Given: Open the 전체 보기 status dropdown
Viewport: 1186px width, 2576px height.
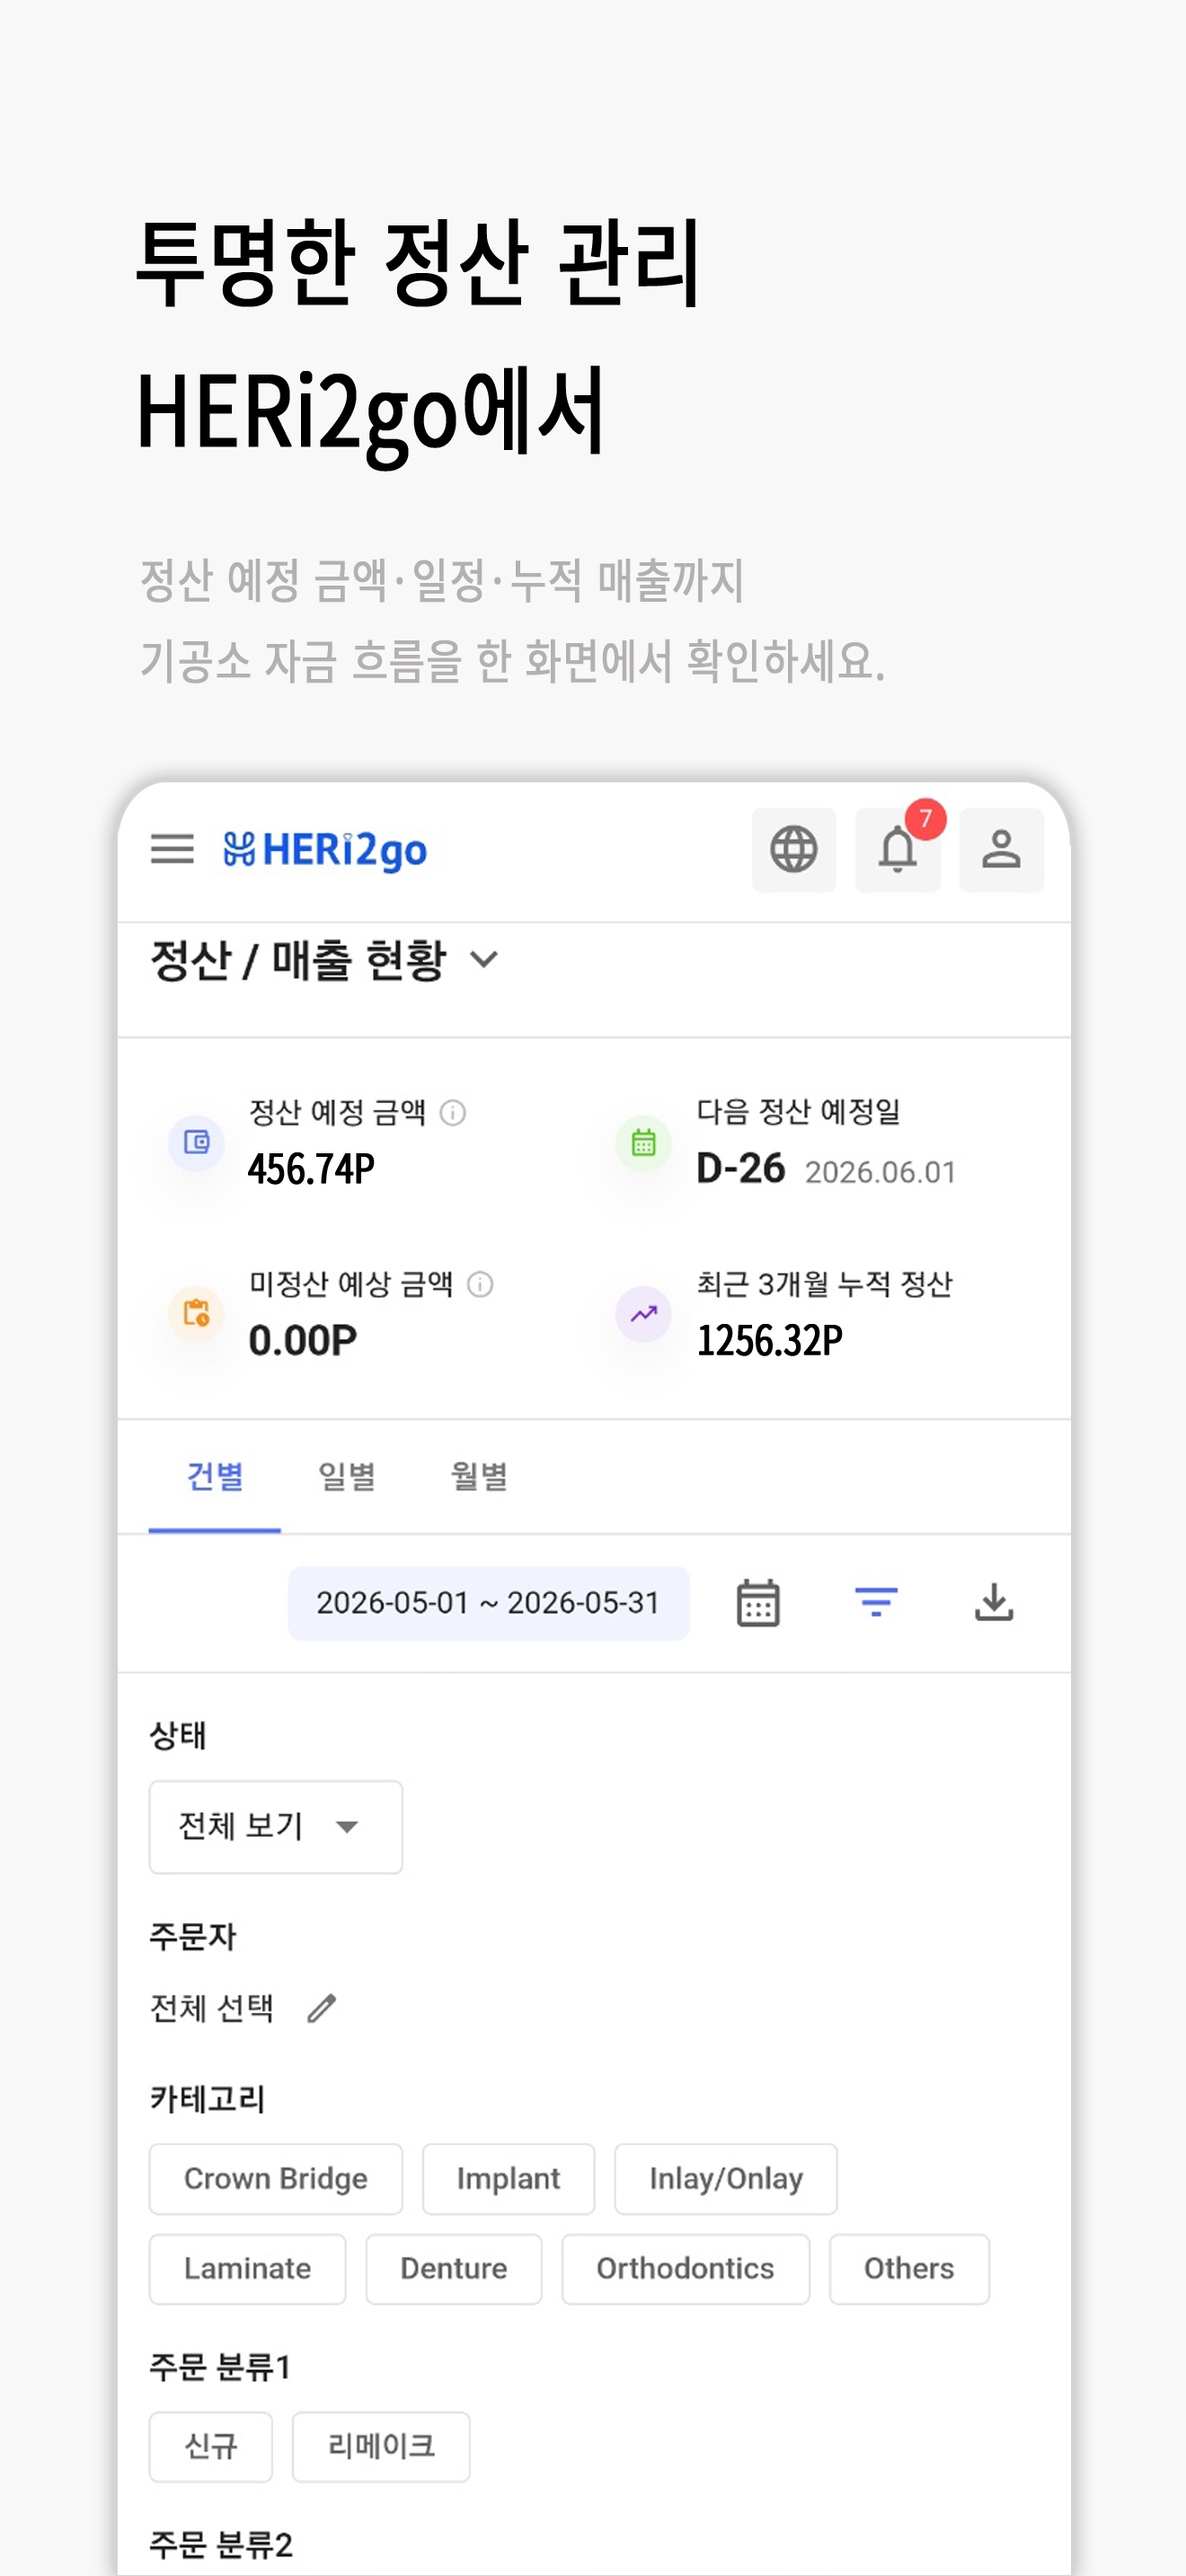Looking at the screenshot, I should pyautogui.click(x=276, y=1826).
